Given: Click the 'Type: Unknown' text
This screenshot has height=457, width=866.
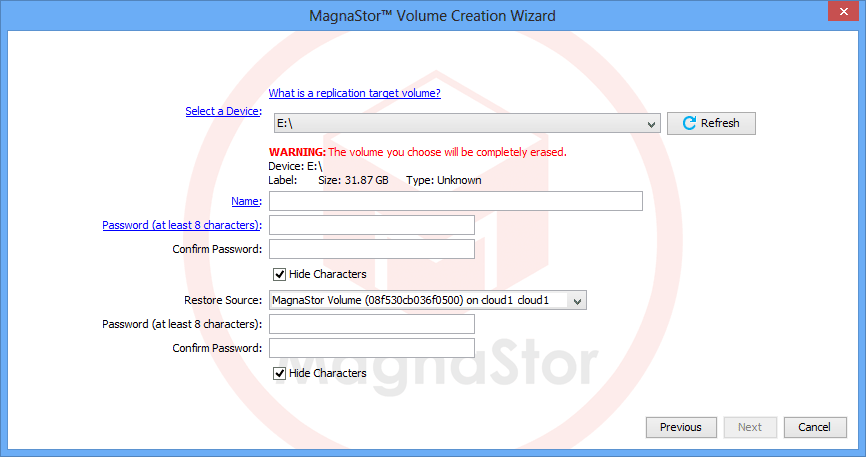Looking at the screenshot, I should (443, 180).
